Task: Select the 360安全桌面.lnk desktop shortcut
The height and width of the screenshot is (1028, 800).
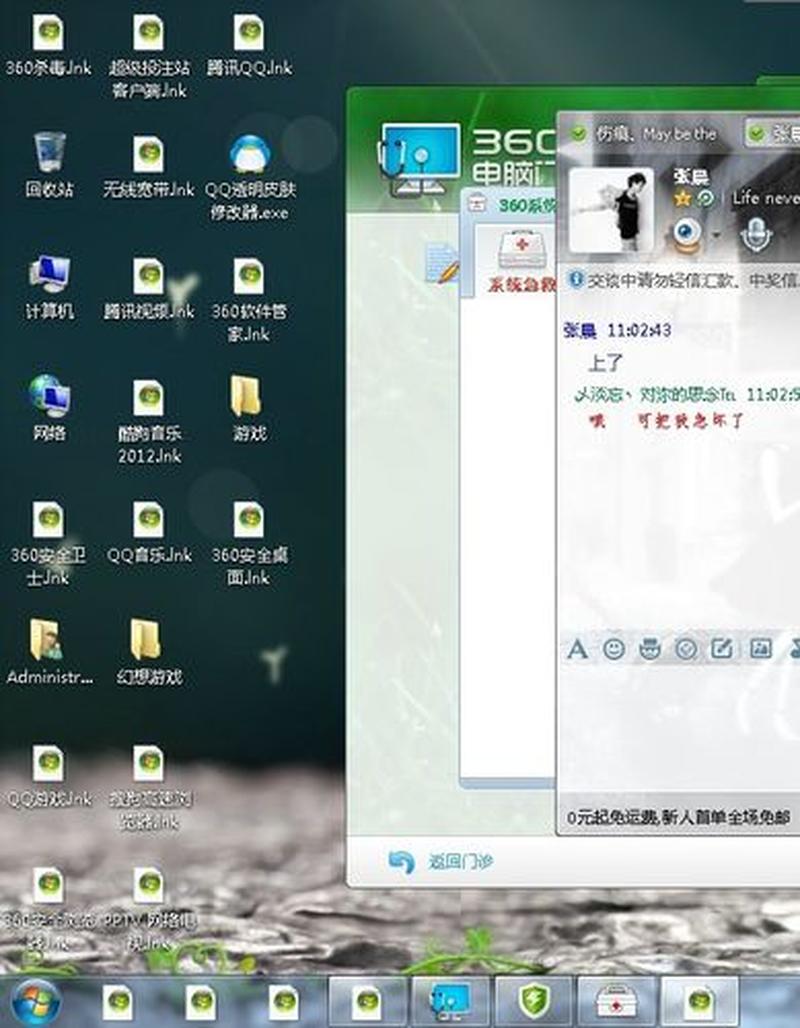Action: point(249,543)
